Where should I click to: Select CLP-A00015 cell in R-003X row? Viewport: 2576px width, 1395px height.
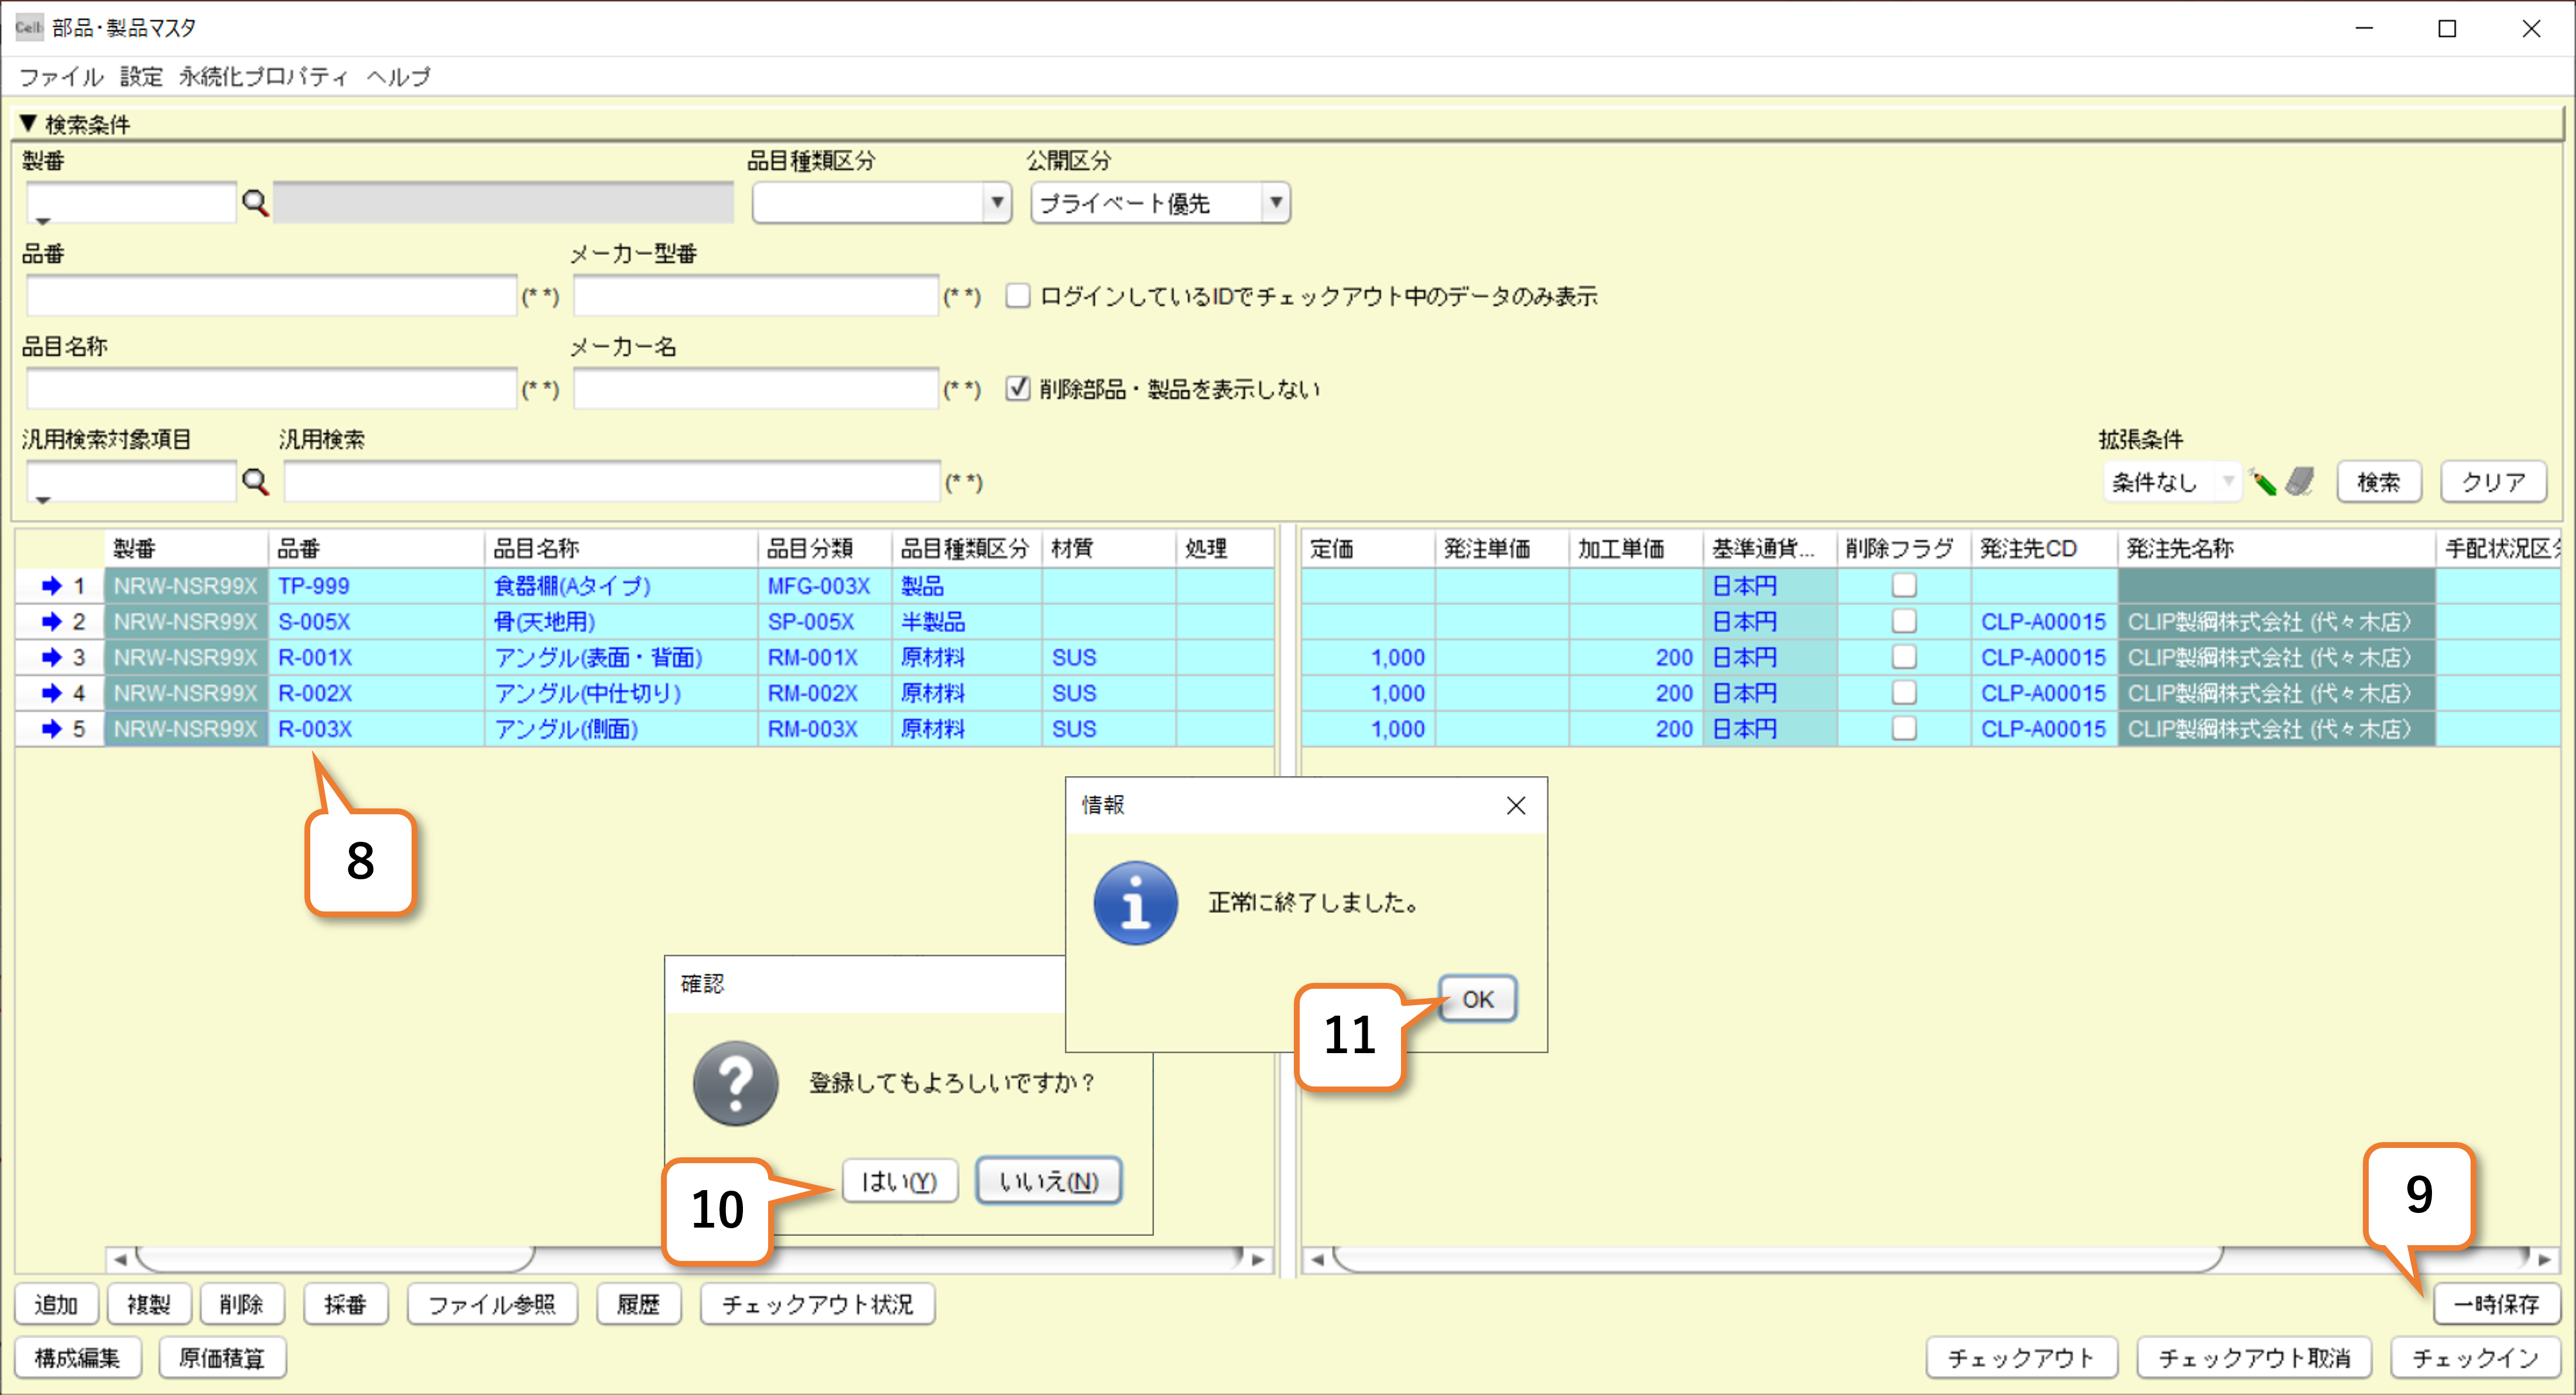click(2045, 729)
